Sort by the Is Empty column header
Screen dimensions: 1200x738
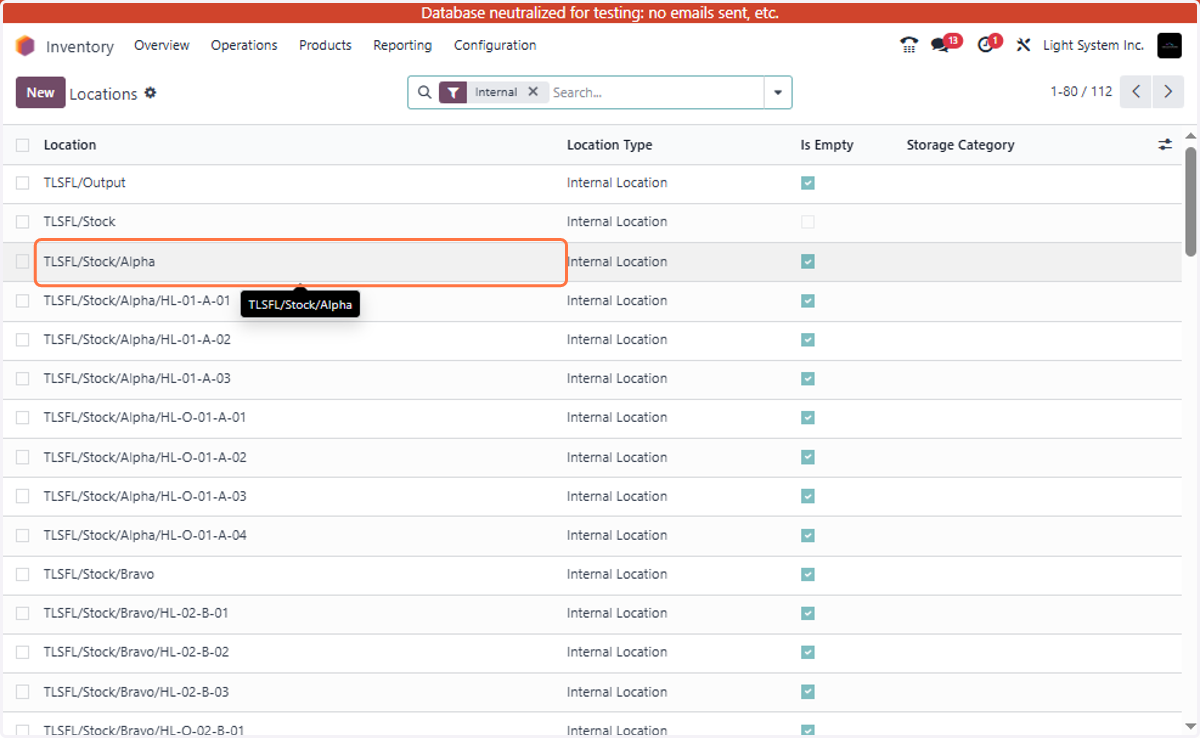[x=827, y=145]
